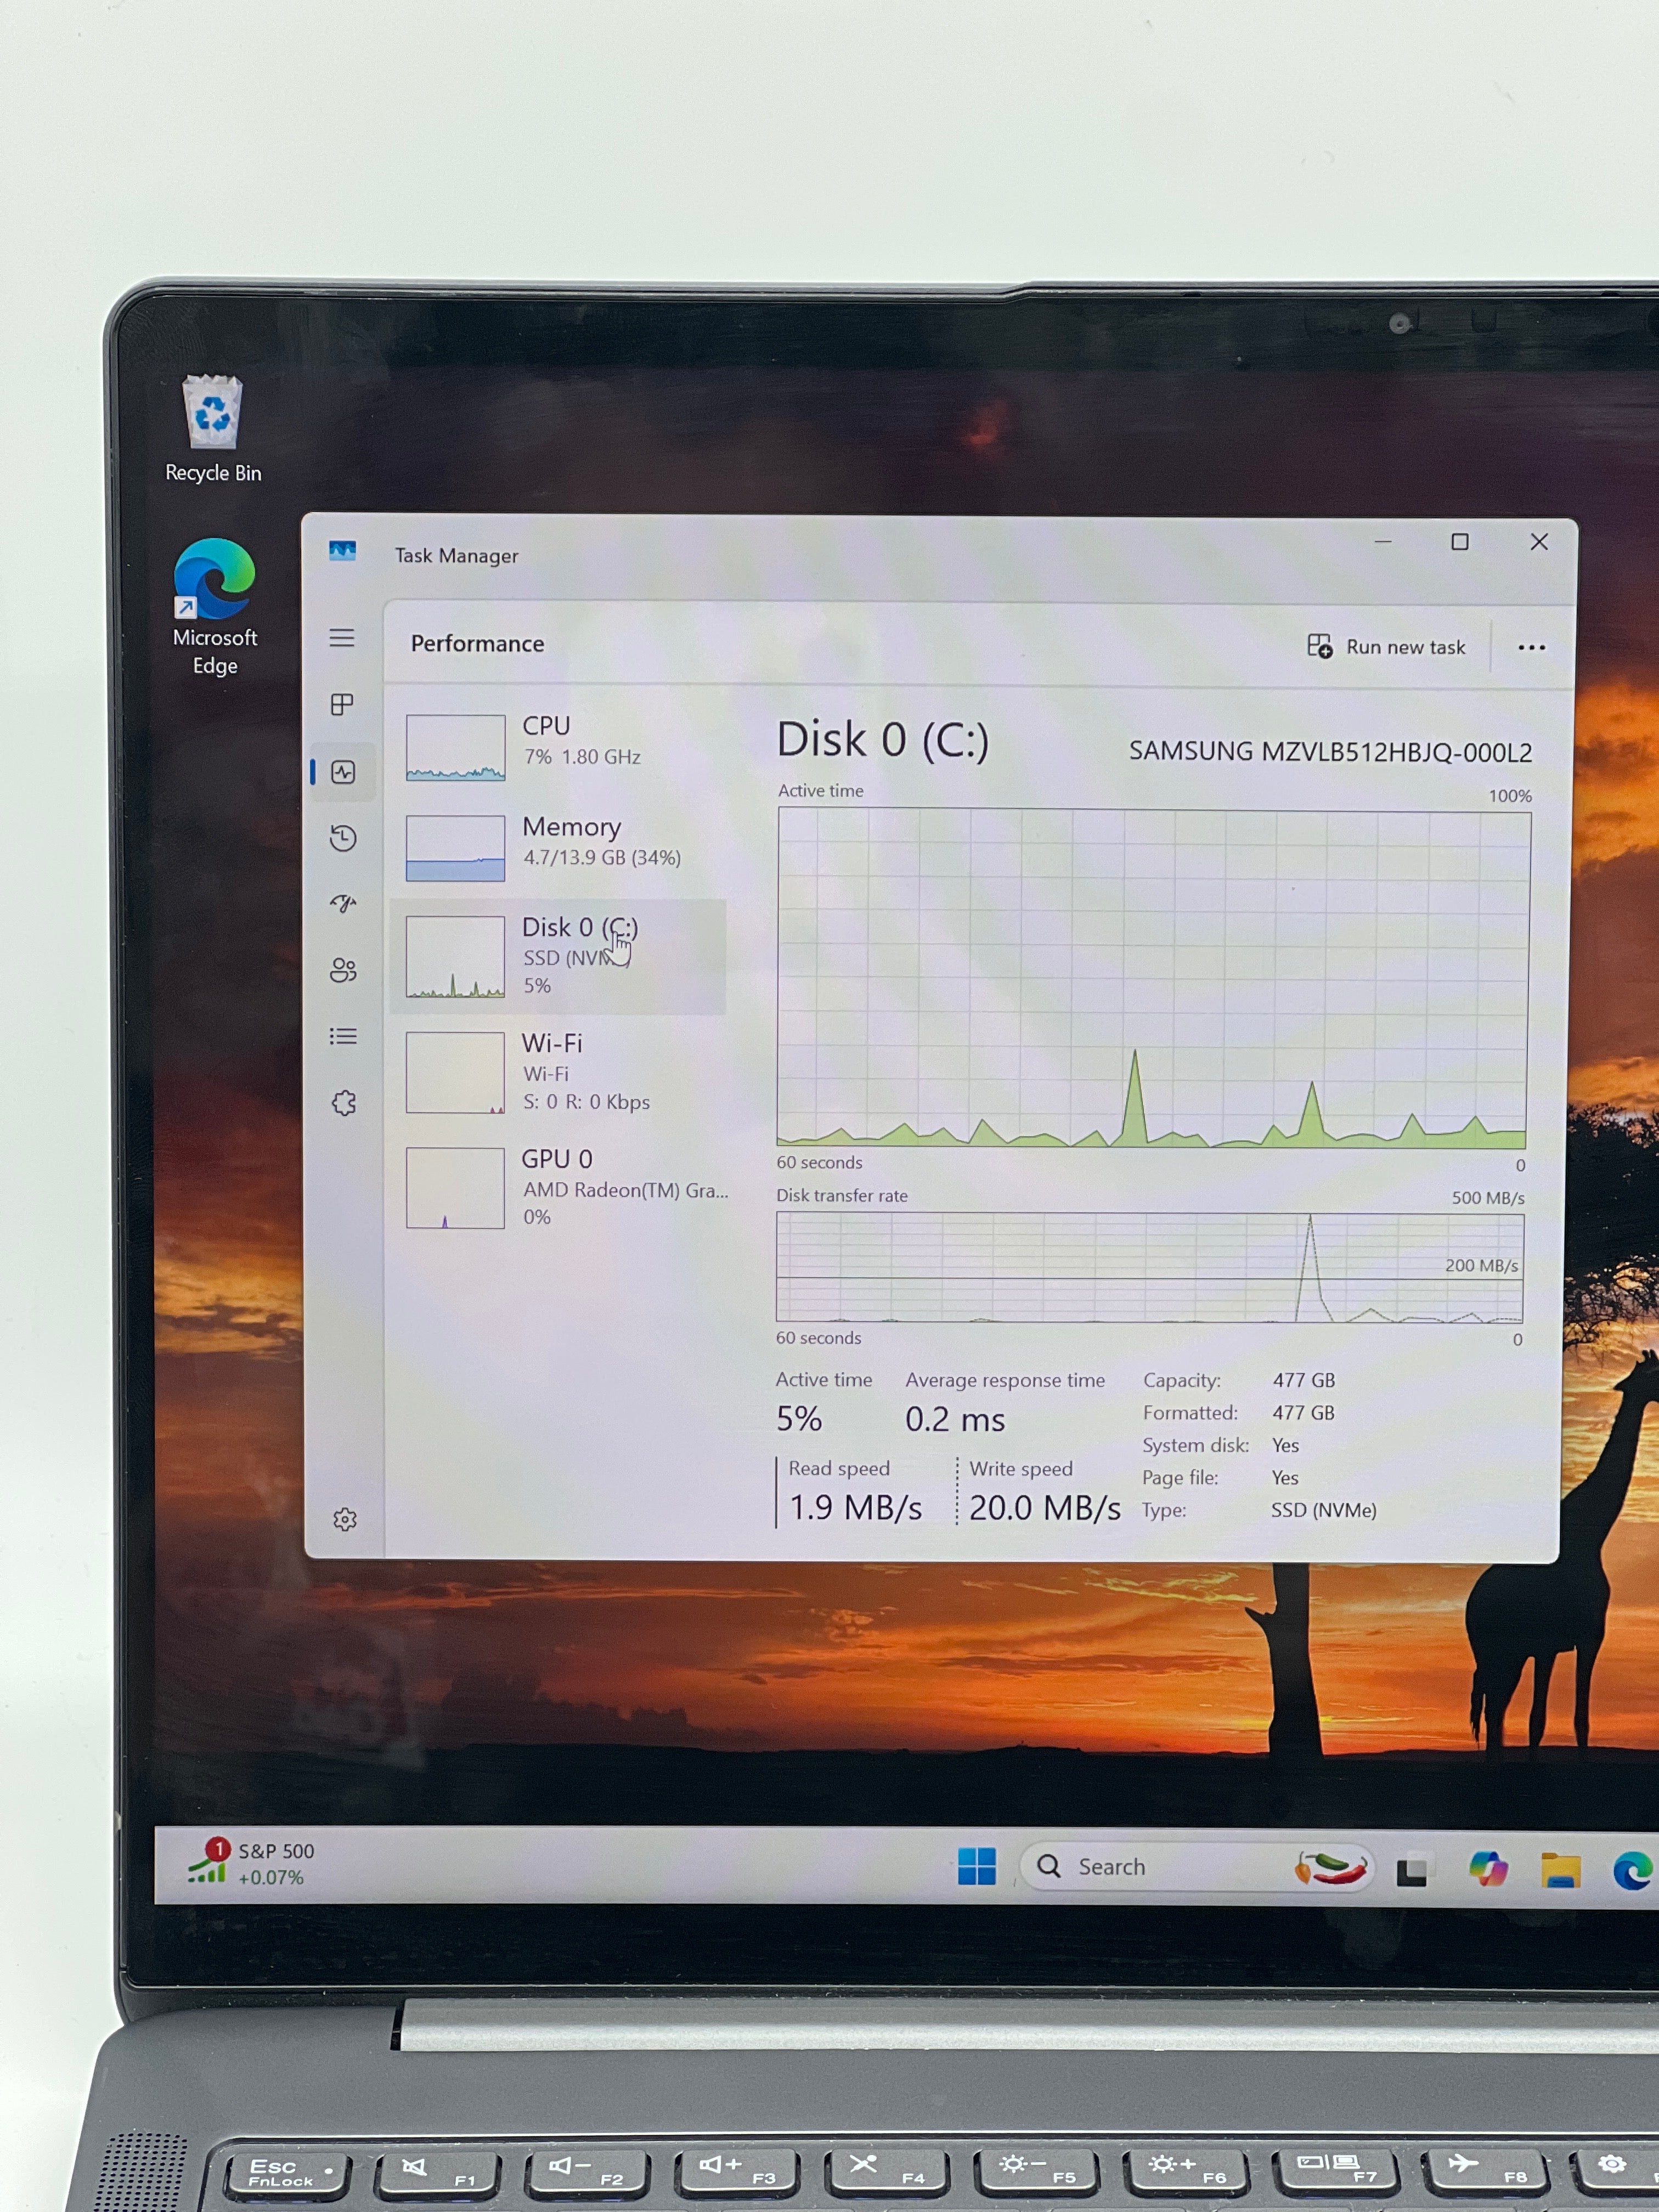Click the Page file Yes value

coord(1285,1478)
